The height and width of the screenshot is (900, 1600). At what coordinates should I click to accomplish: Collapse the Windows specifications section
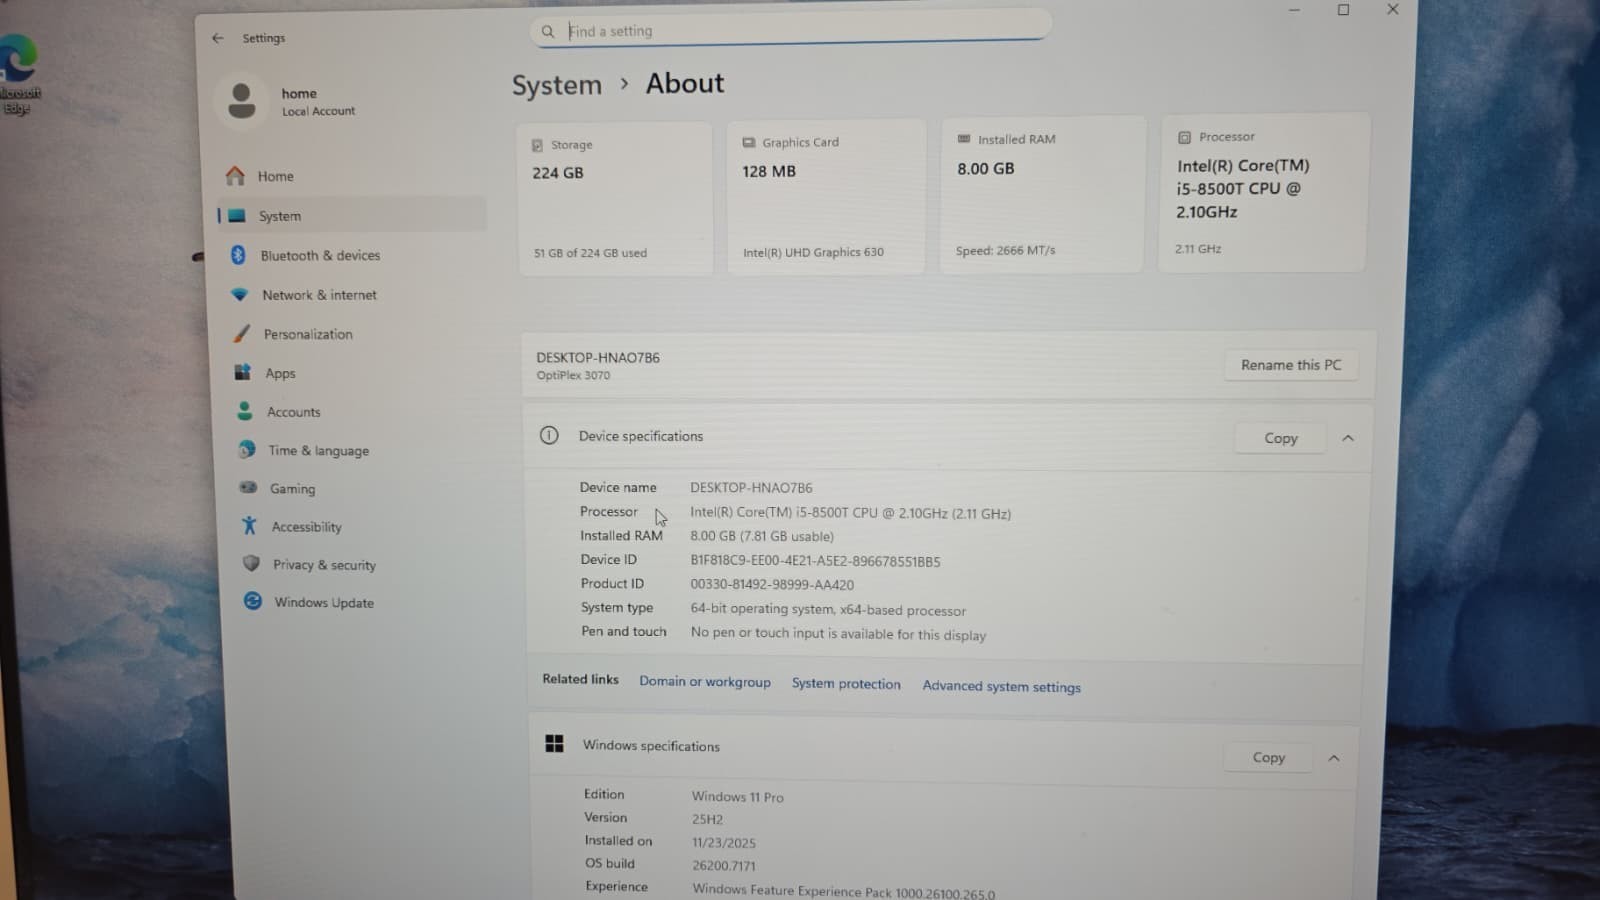point(1334,758)
